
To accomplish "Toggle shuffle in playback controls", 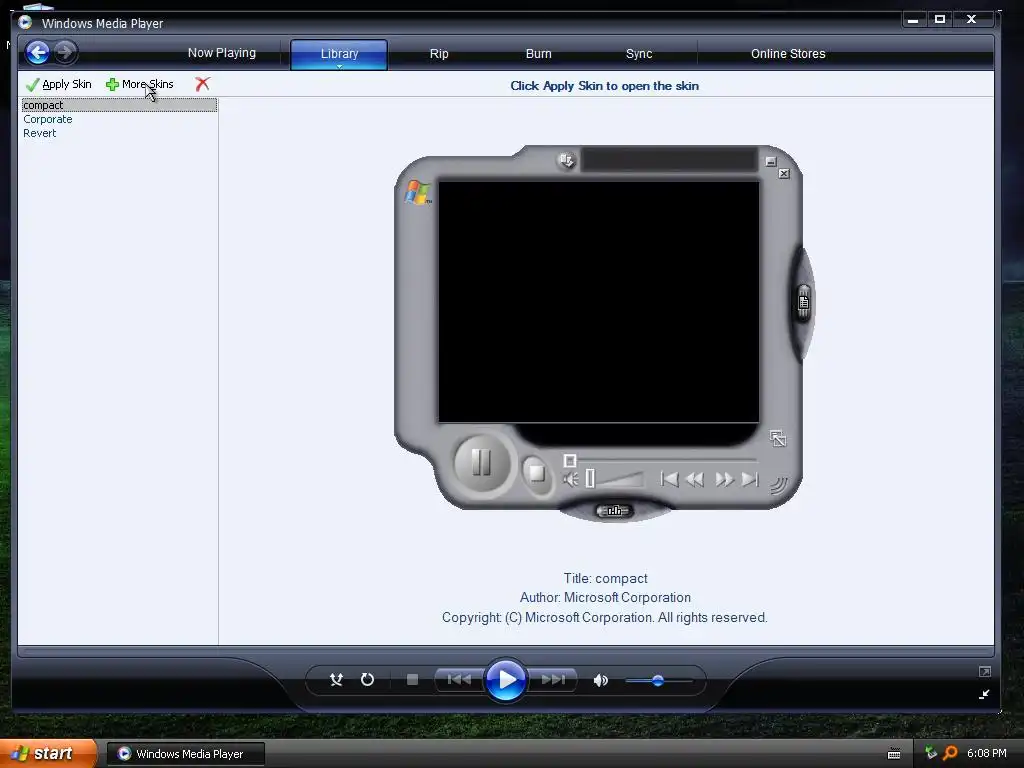I will point(336,680).
